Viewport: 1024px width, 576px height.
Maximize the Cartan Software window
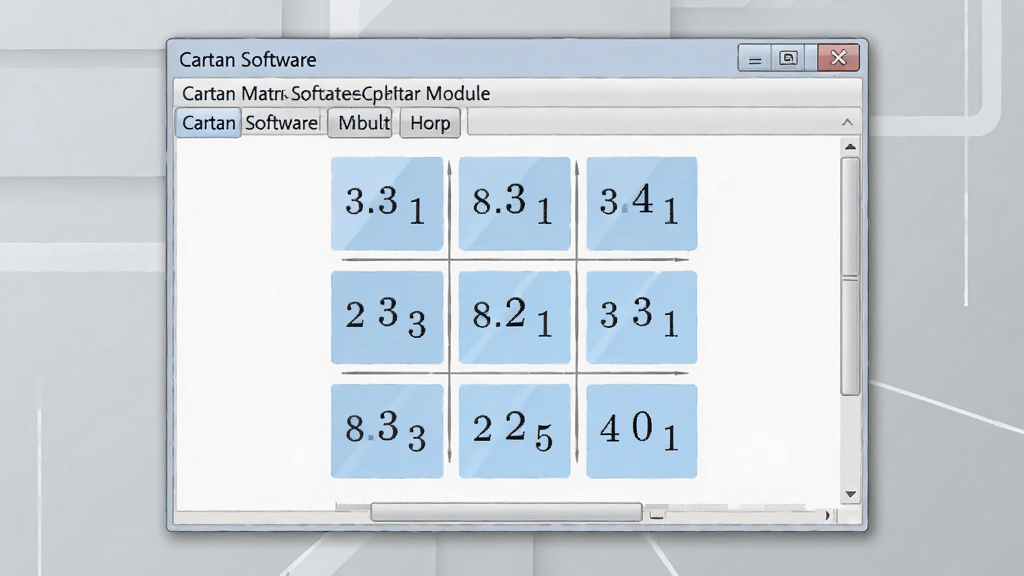click(x=788, y=58)
